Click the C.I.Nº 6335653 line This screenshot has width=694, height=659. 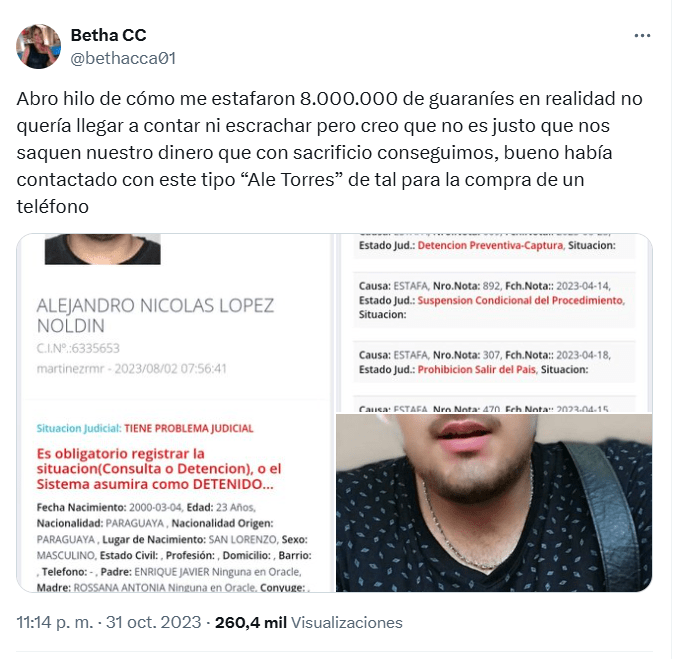tap(78, 348)
